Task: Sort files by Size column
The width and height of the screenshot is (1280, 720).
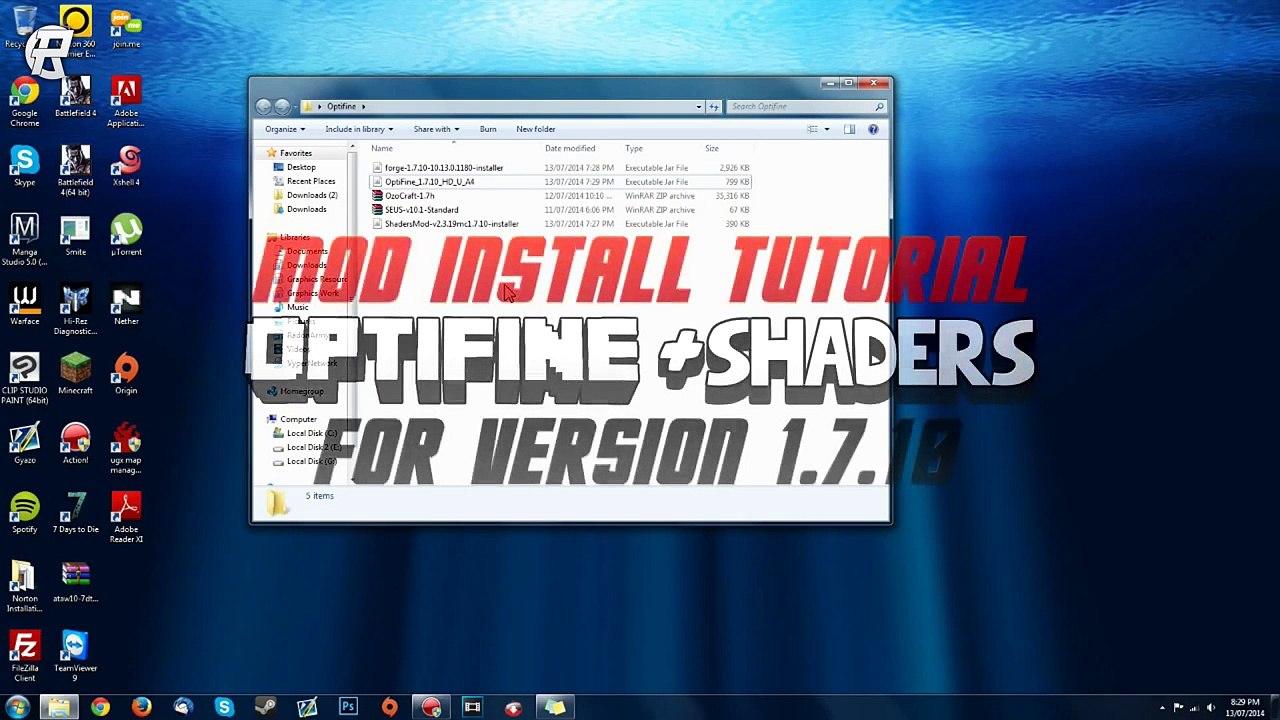Action: pyautogui.click(x=712, y=148)
